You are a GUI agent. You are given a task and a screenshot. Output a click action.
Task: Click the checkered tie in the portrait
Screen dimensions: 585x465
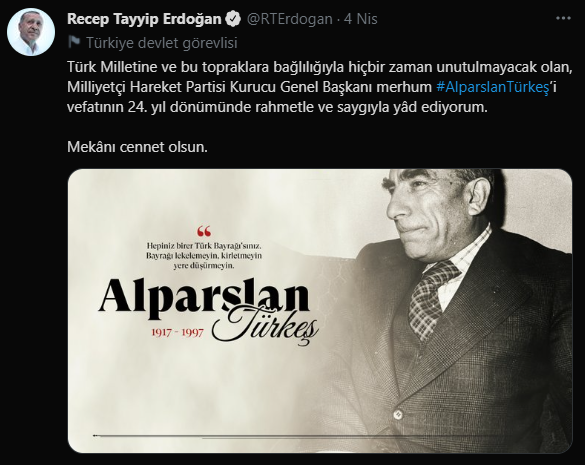pos(433,299)
